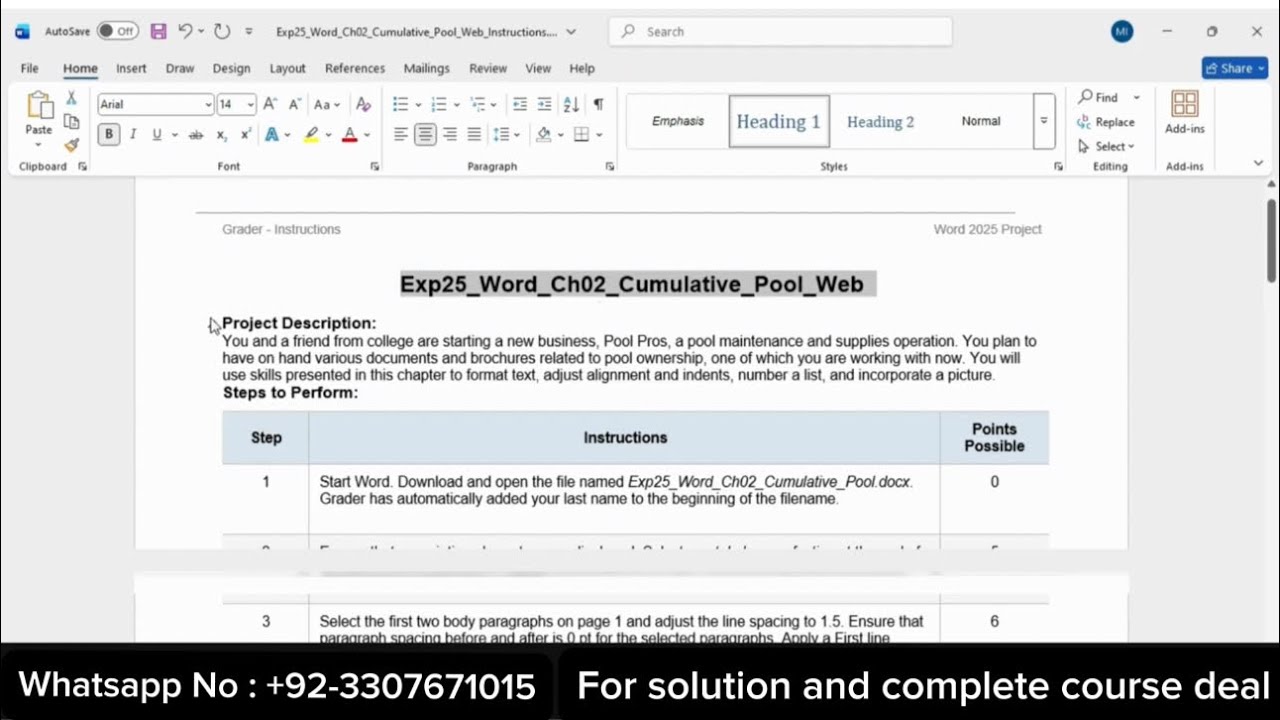Apply red font color
The width and height of the screenshot is (1280, 720).
click(349, 134)
